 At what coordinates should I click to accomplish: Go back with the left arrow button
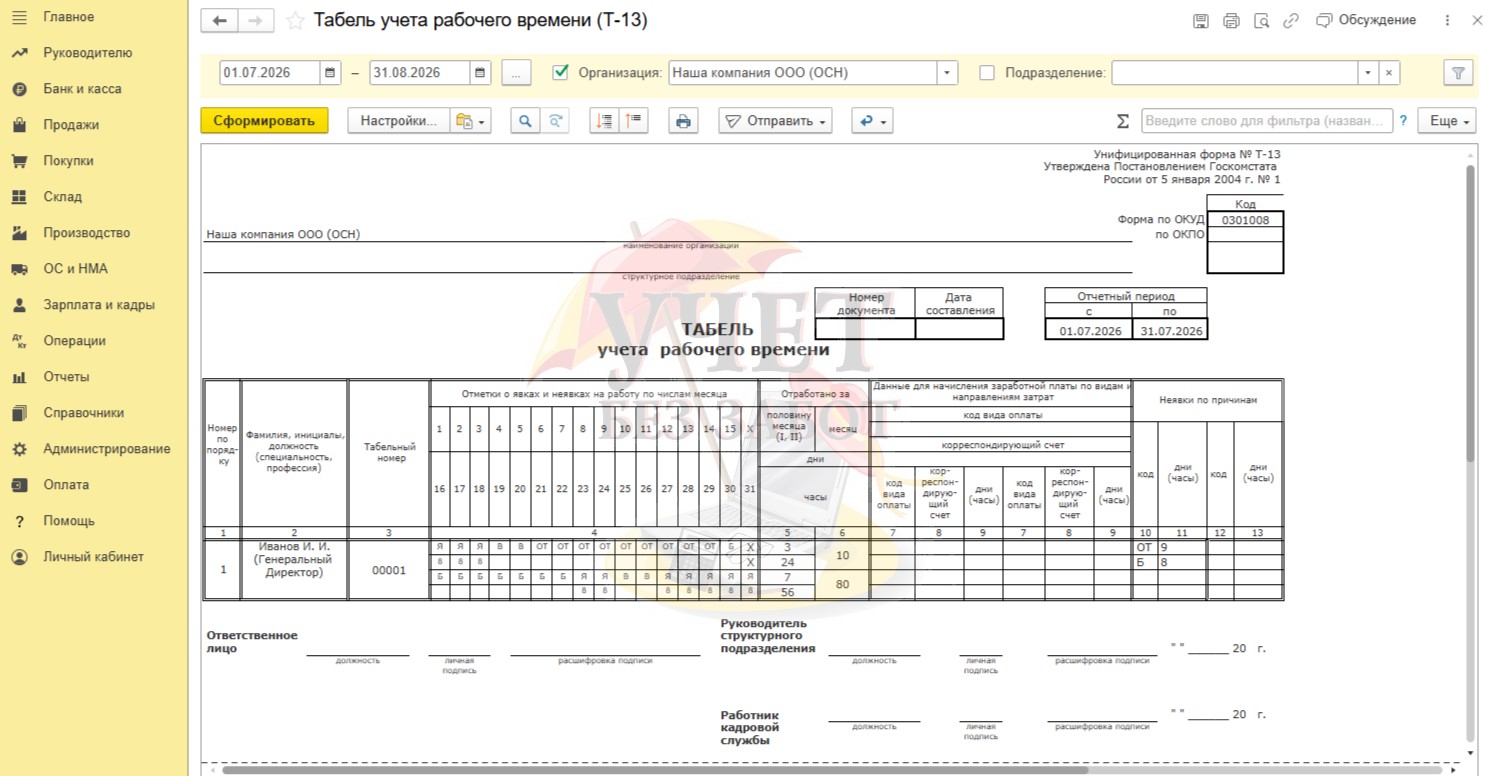(x=220, y=21)
